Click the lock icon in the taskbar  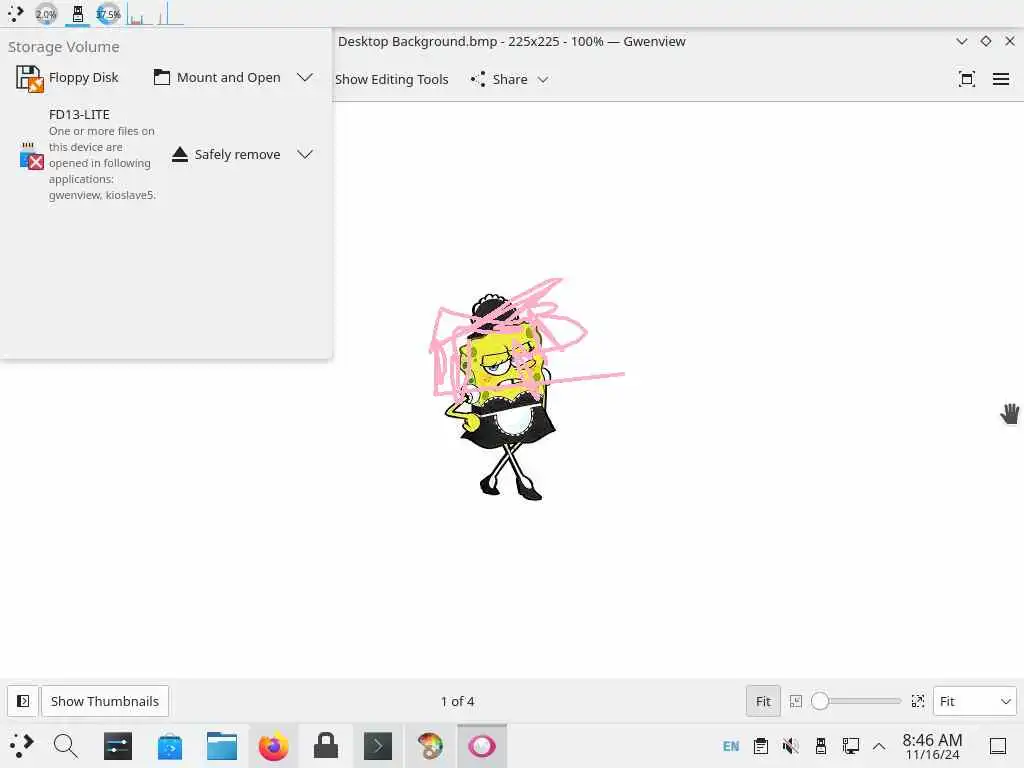tap(326, 746)
